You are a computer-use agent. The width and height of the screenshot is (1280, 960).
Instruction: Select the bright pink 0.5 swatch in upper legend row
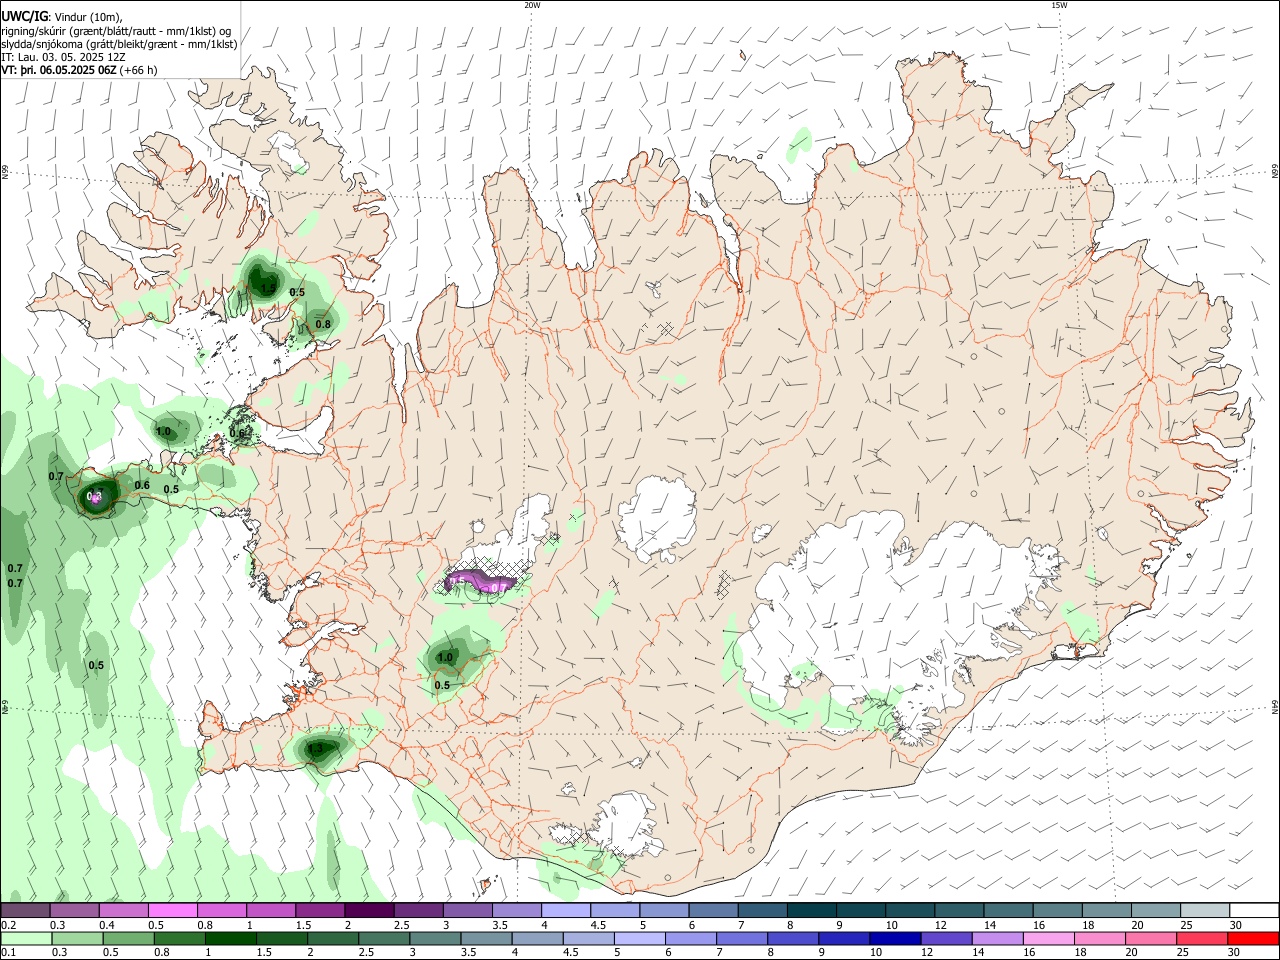pos(172,910)
